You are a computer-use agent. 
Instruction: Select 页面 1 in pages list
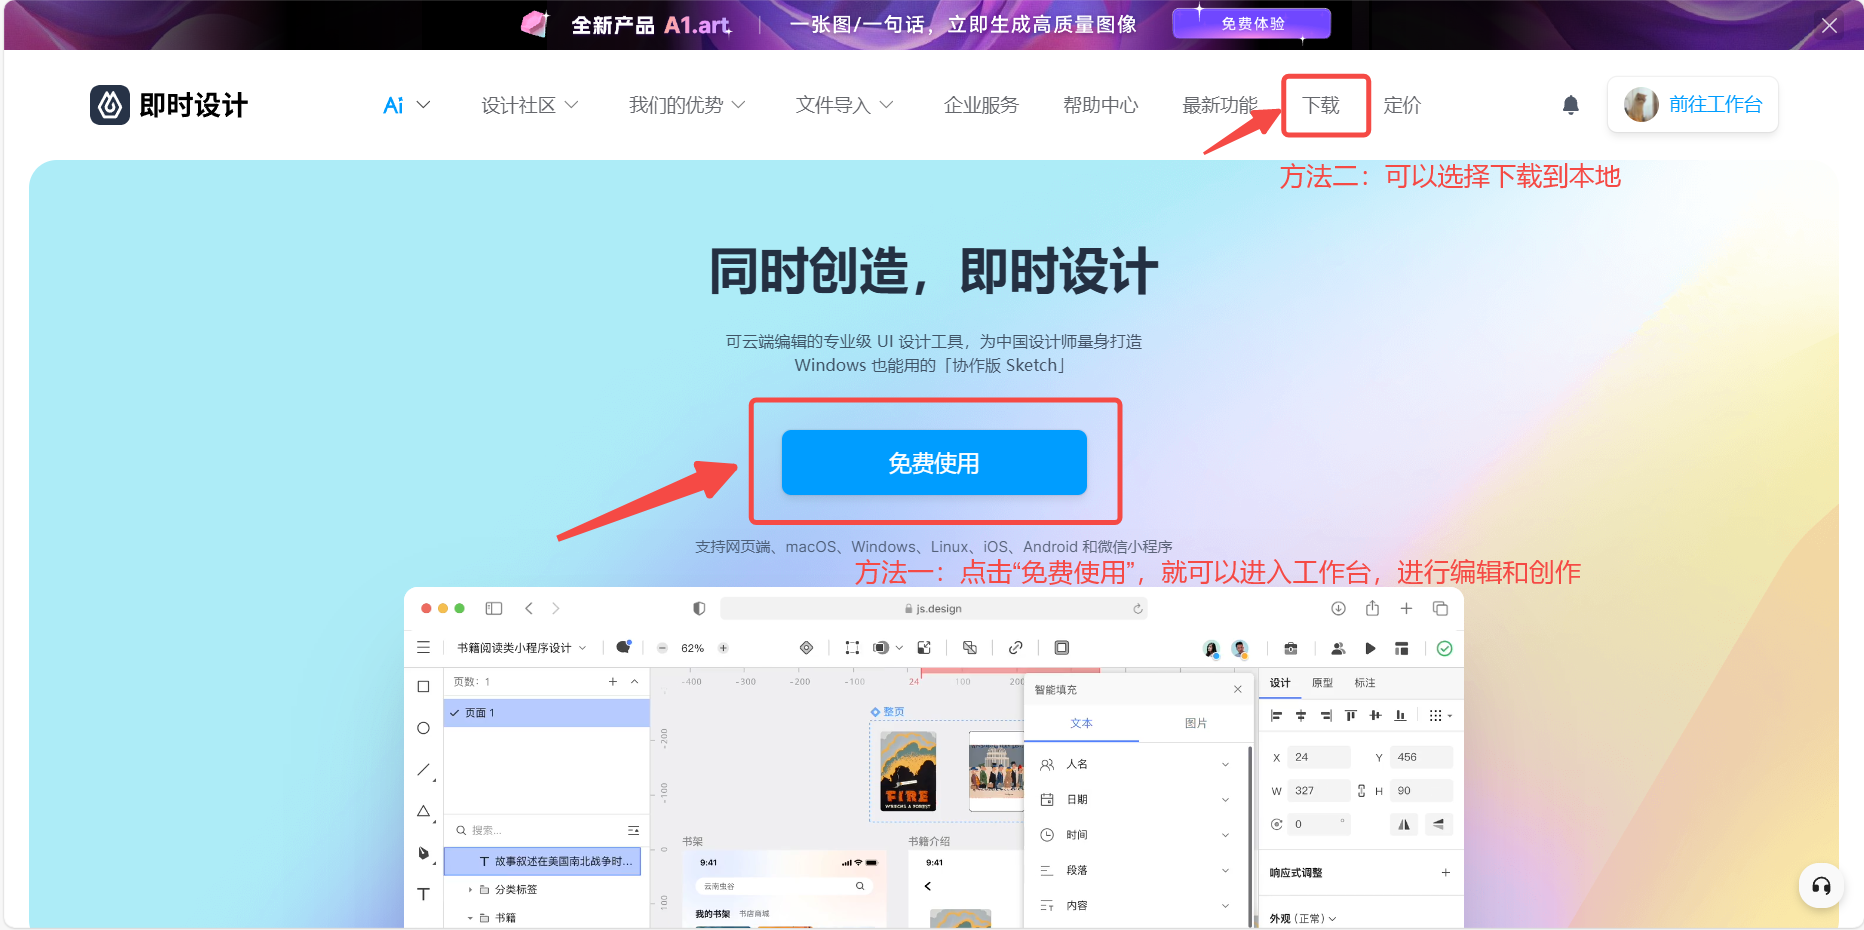[x=546, y=713]
